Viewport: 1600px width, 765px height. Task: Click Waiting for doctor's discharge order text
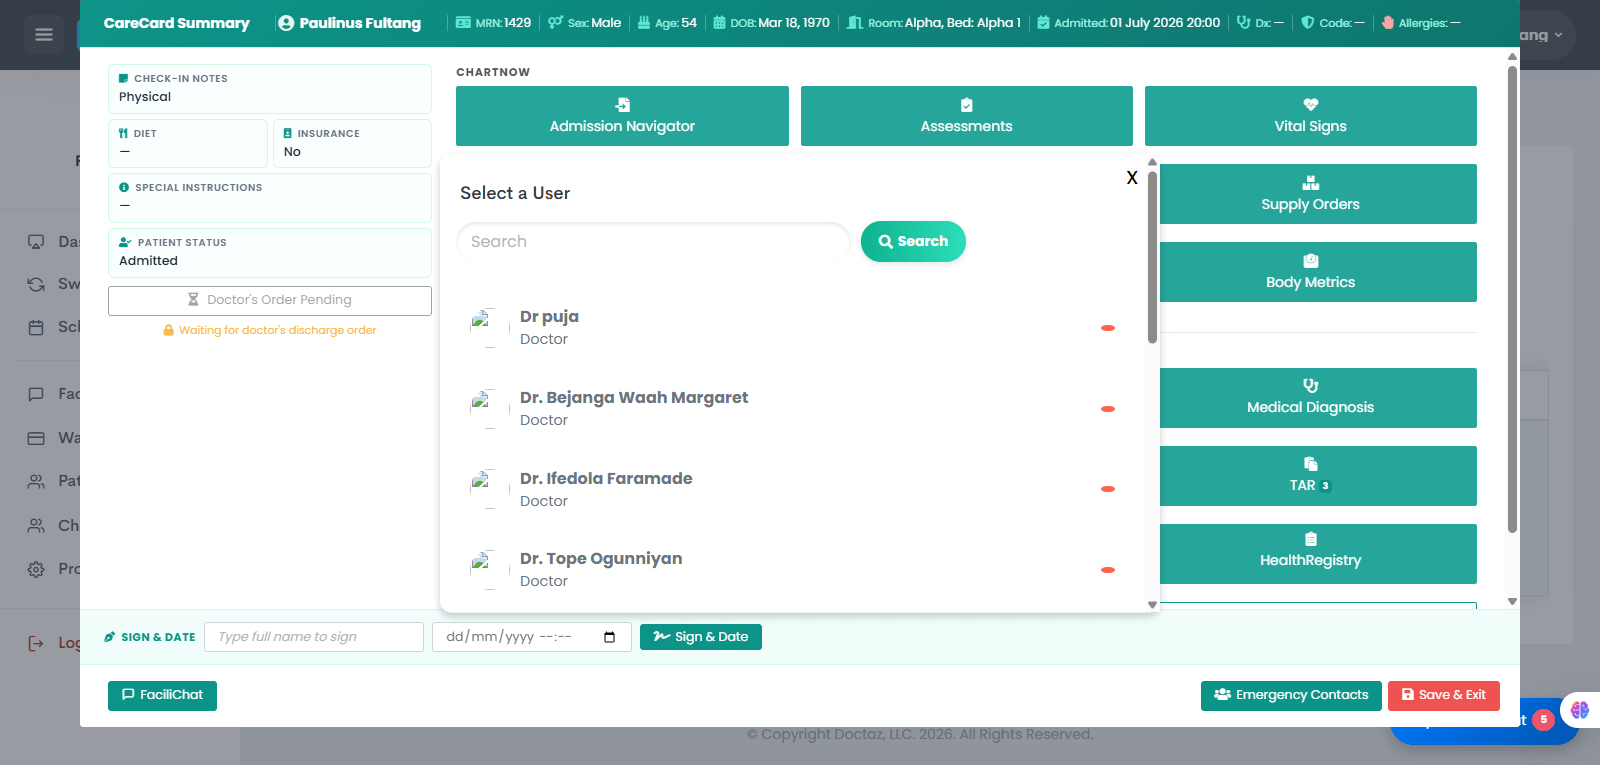pyautogui.click(x=278, y=330)
